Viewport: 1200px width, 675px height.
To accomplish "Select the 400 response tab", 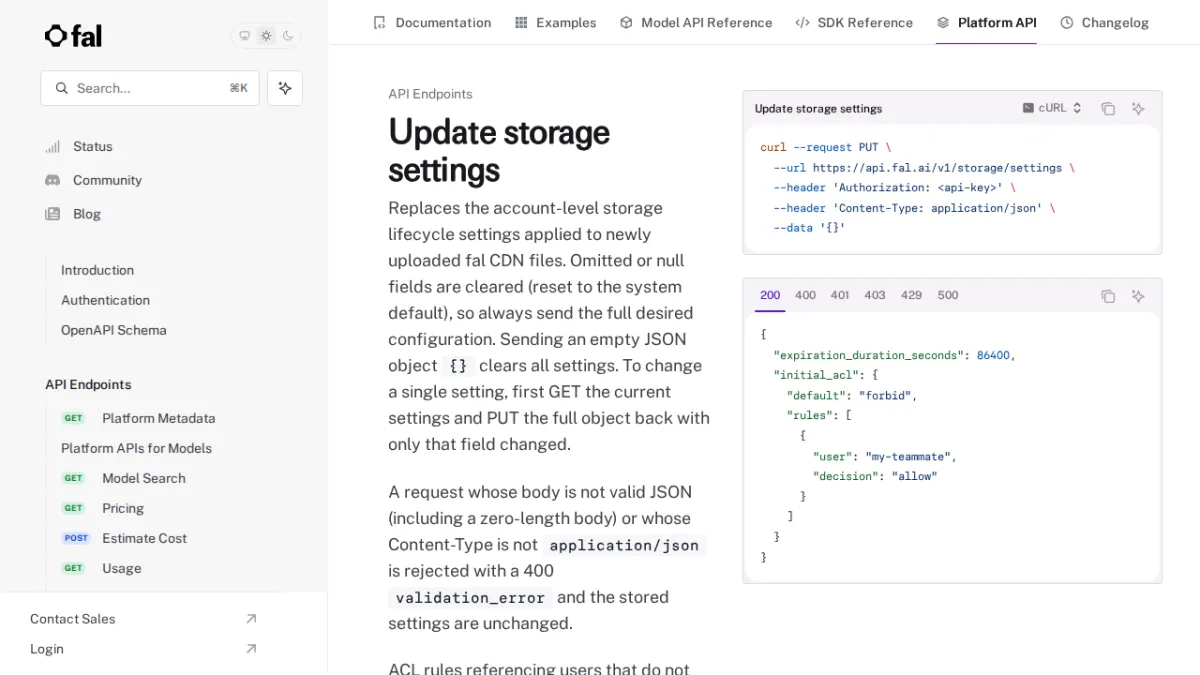I will 805,295.
